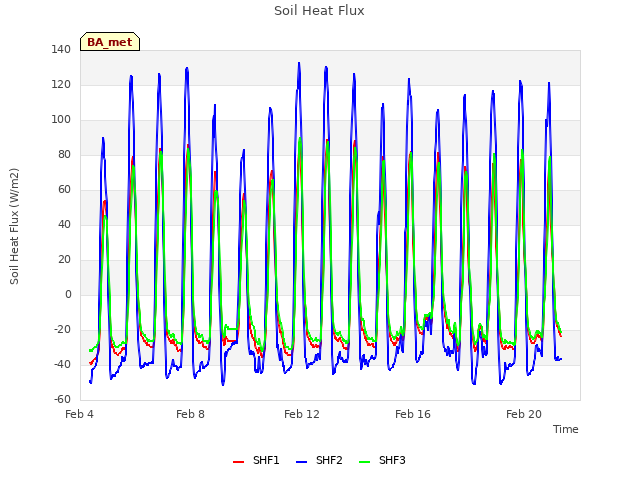
Task: Toggle the SHF2 series legend label
Action: tap(329, 460)
